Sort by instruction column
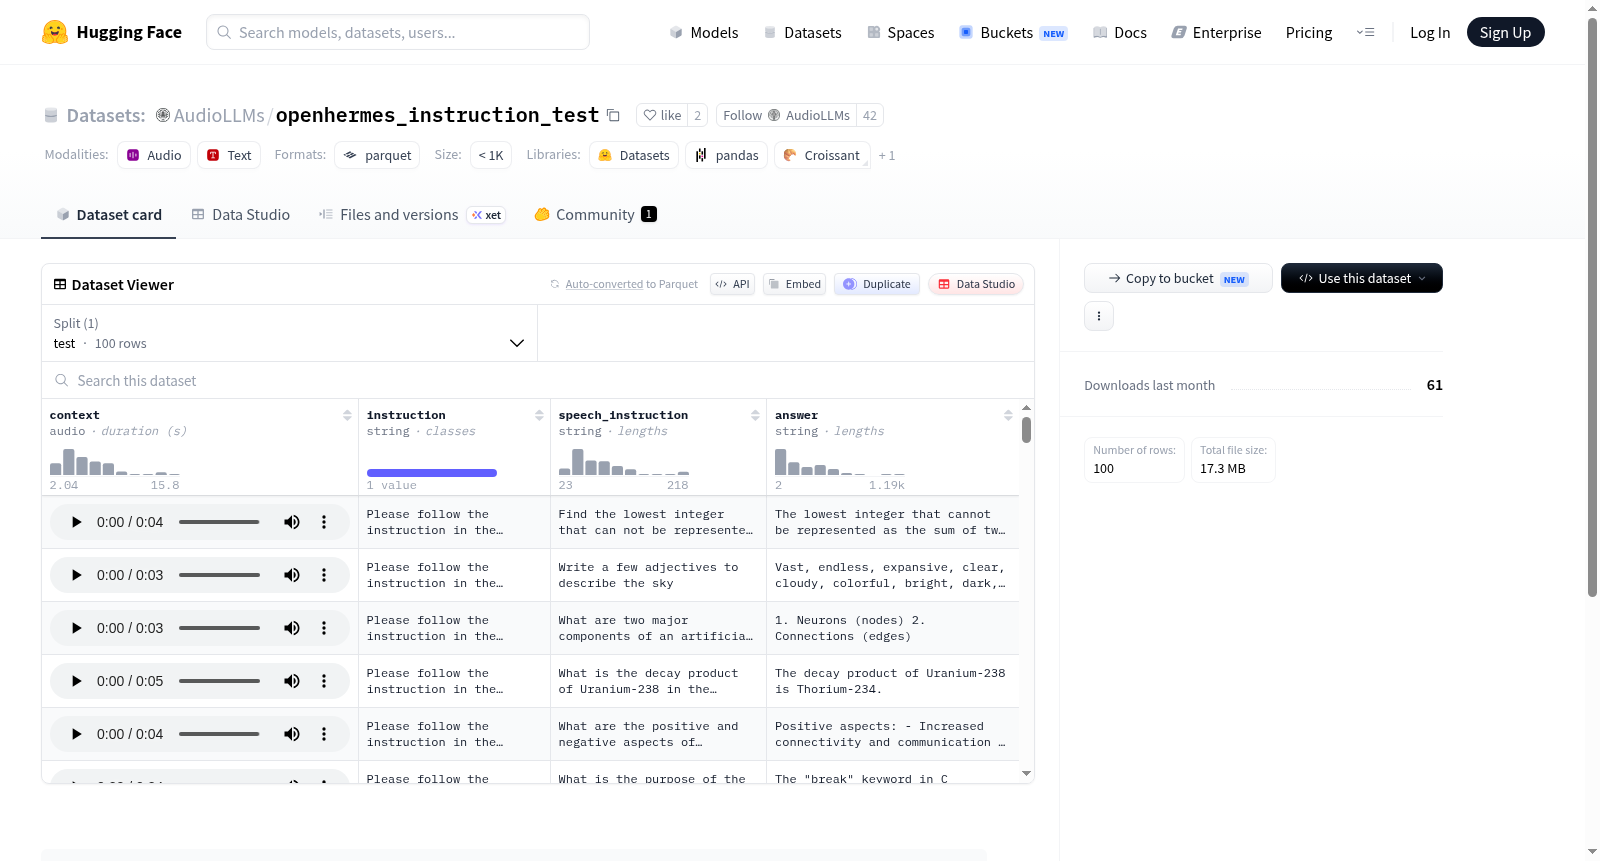Image resolution: width=1600 pixels, height=861 pixels. pos(539,415)
